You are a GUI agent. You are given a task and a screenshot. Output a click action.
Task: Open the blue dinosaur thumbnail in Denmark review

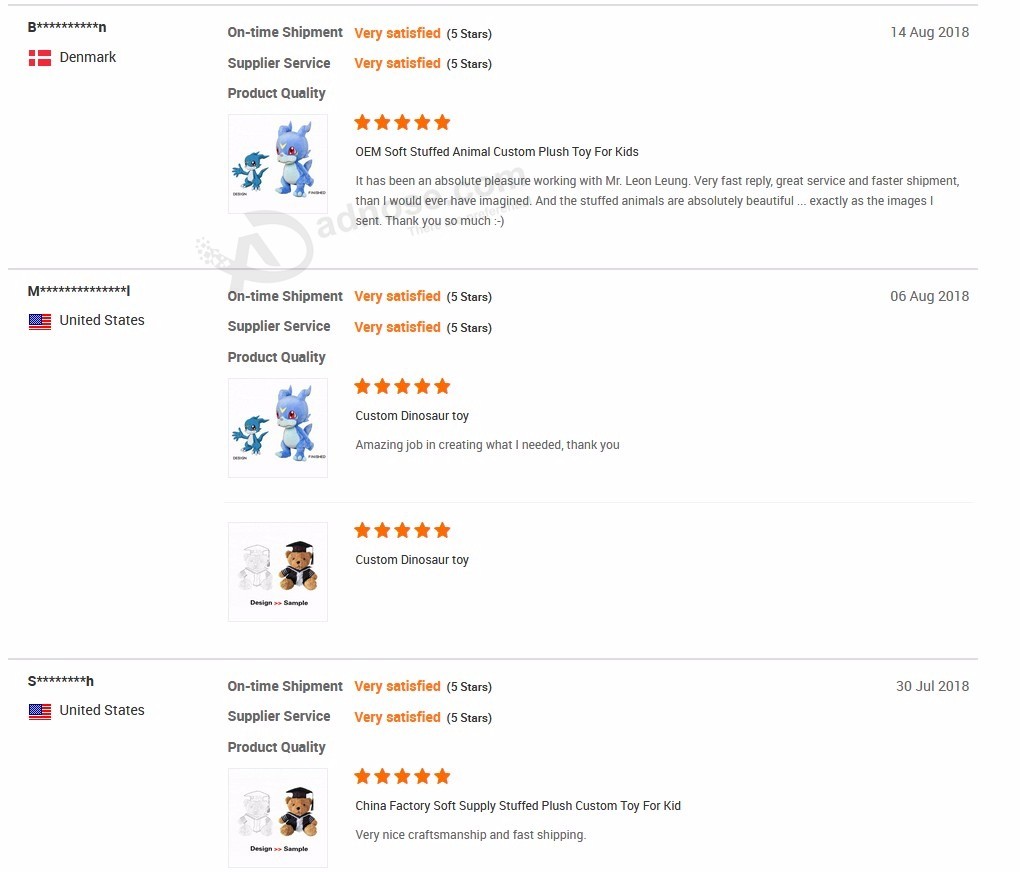(278, 164)
